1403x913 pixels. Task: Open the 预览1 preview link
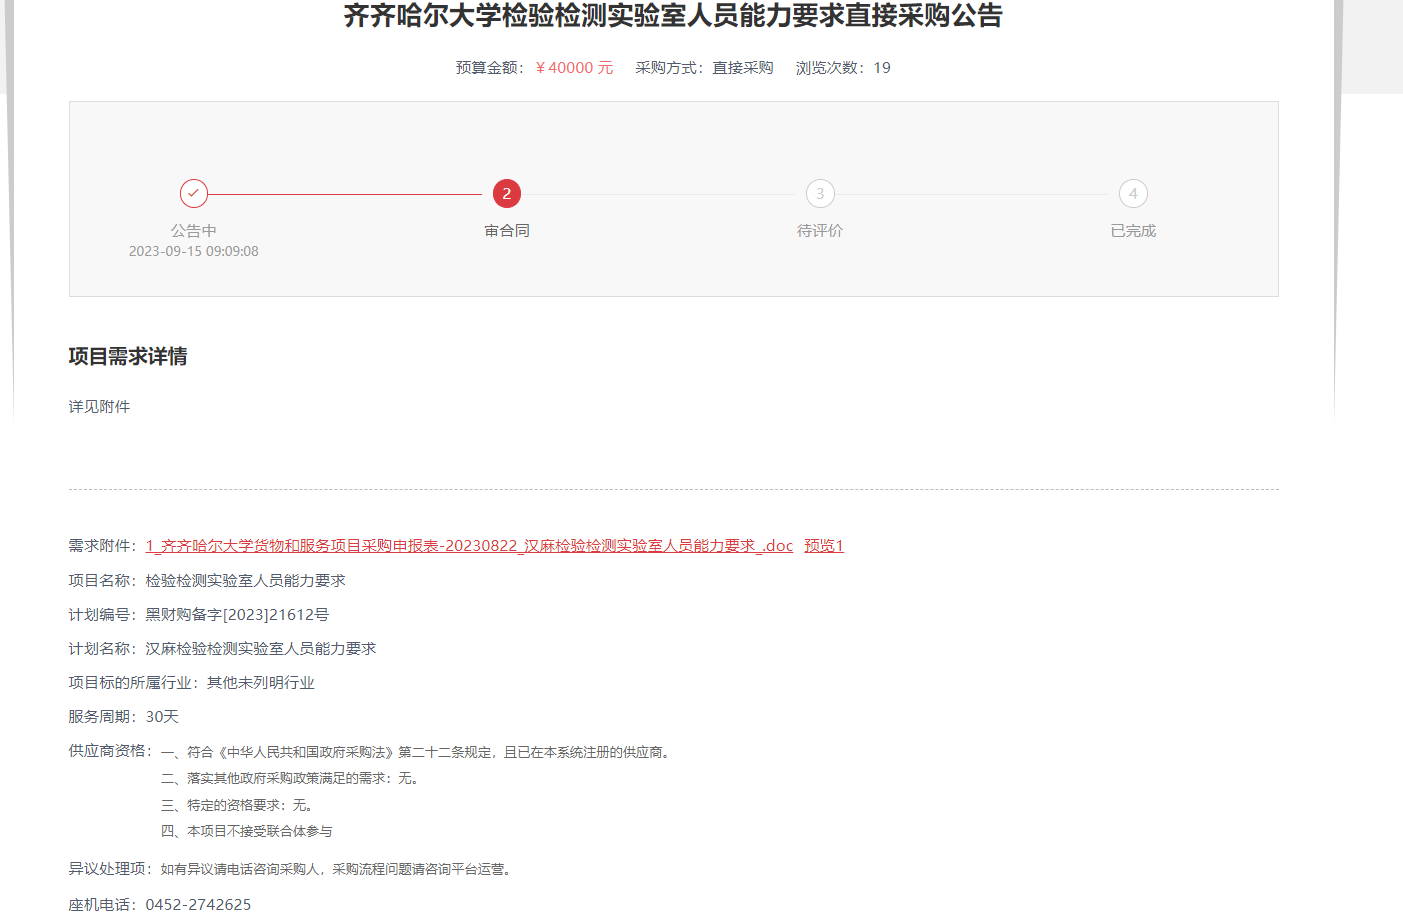(824, 546)
